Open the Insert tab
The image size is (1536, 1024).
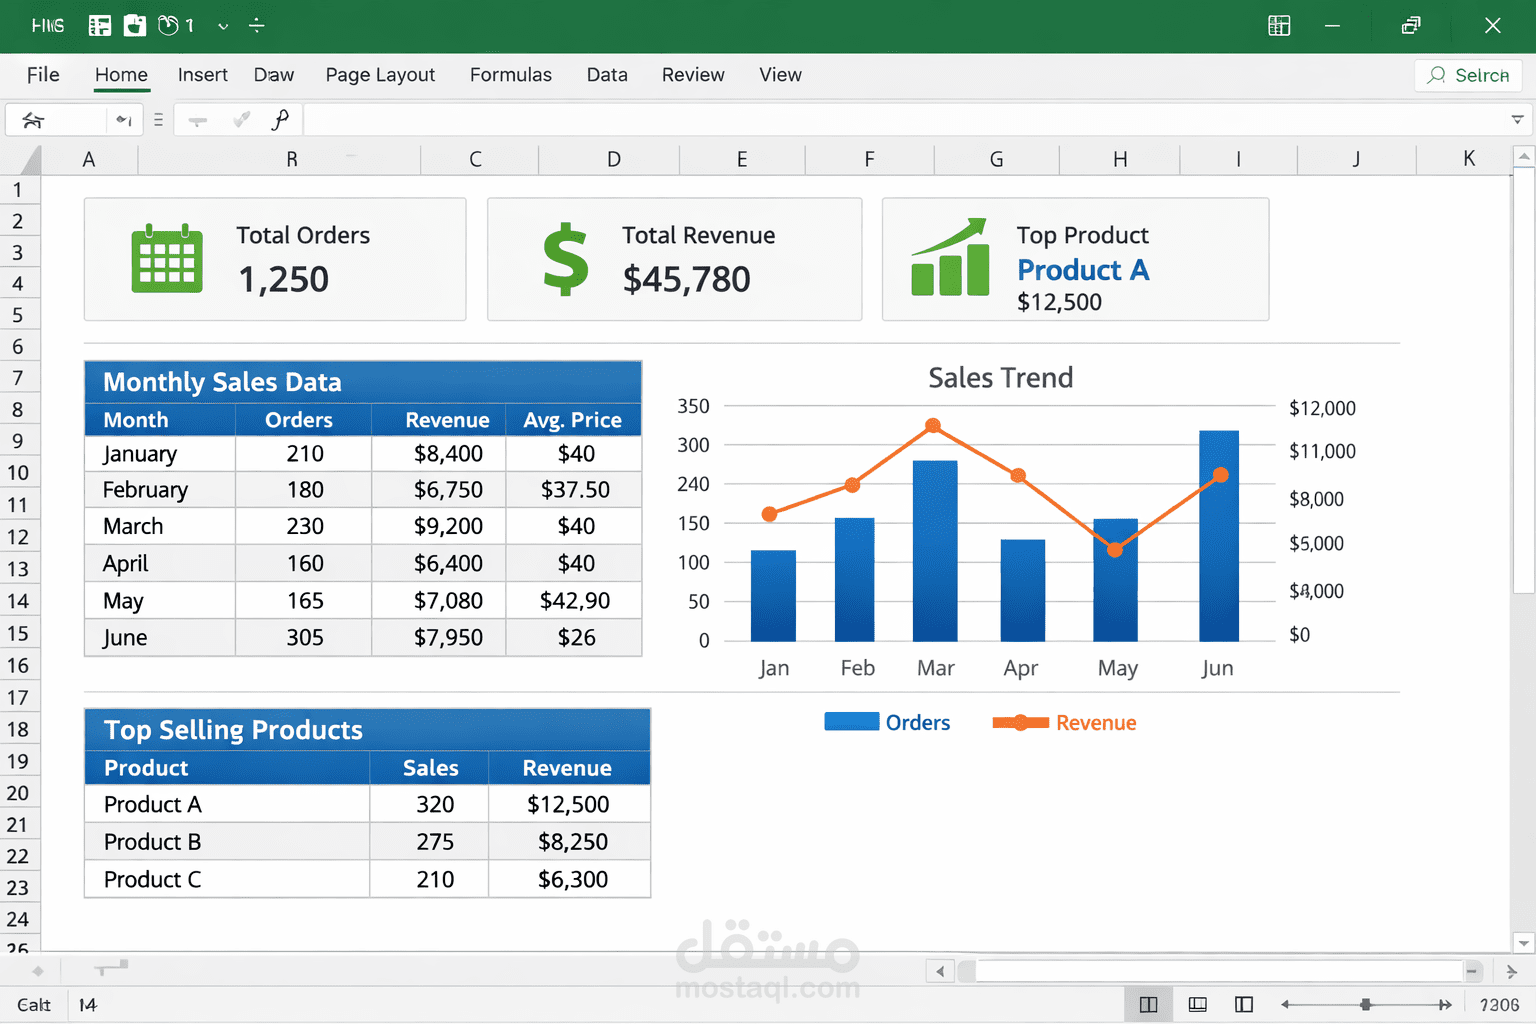202,75
